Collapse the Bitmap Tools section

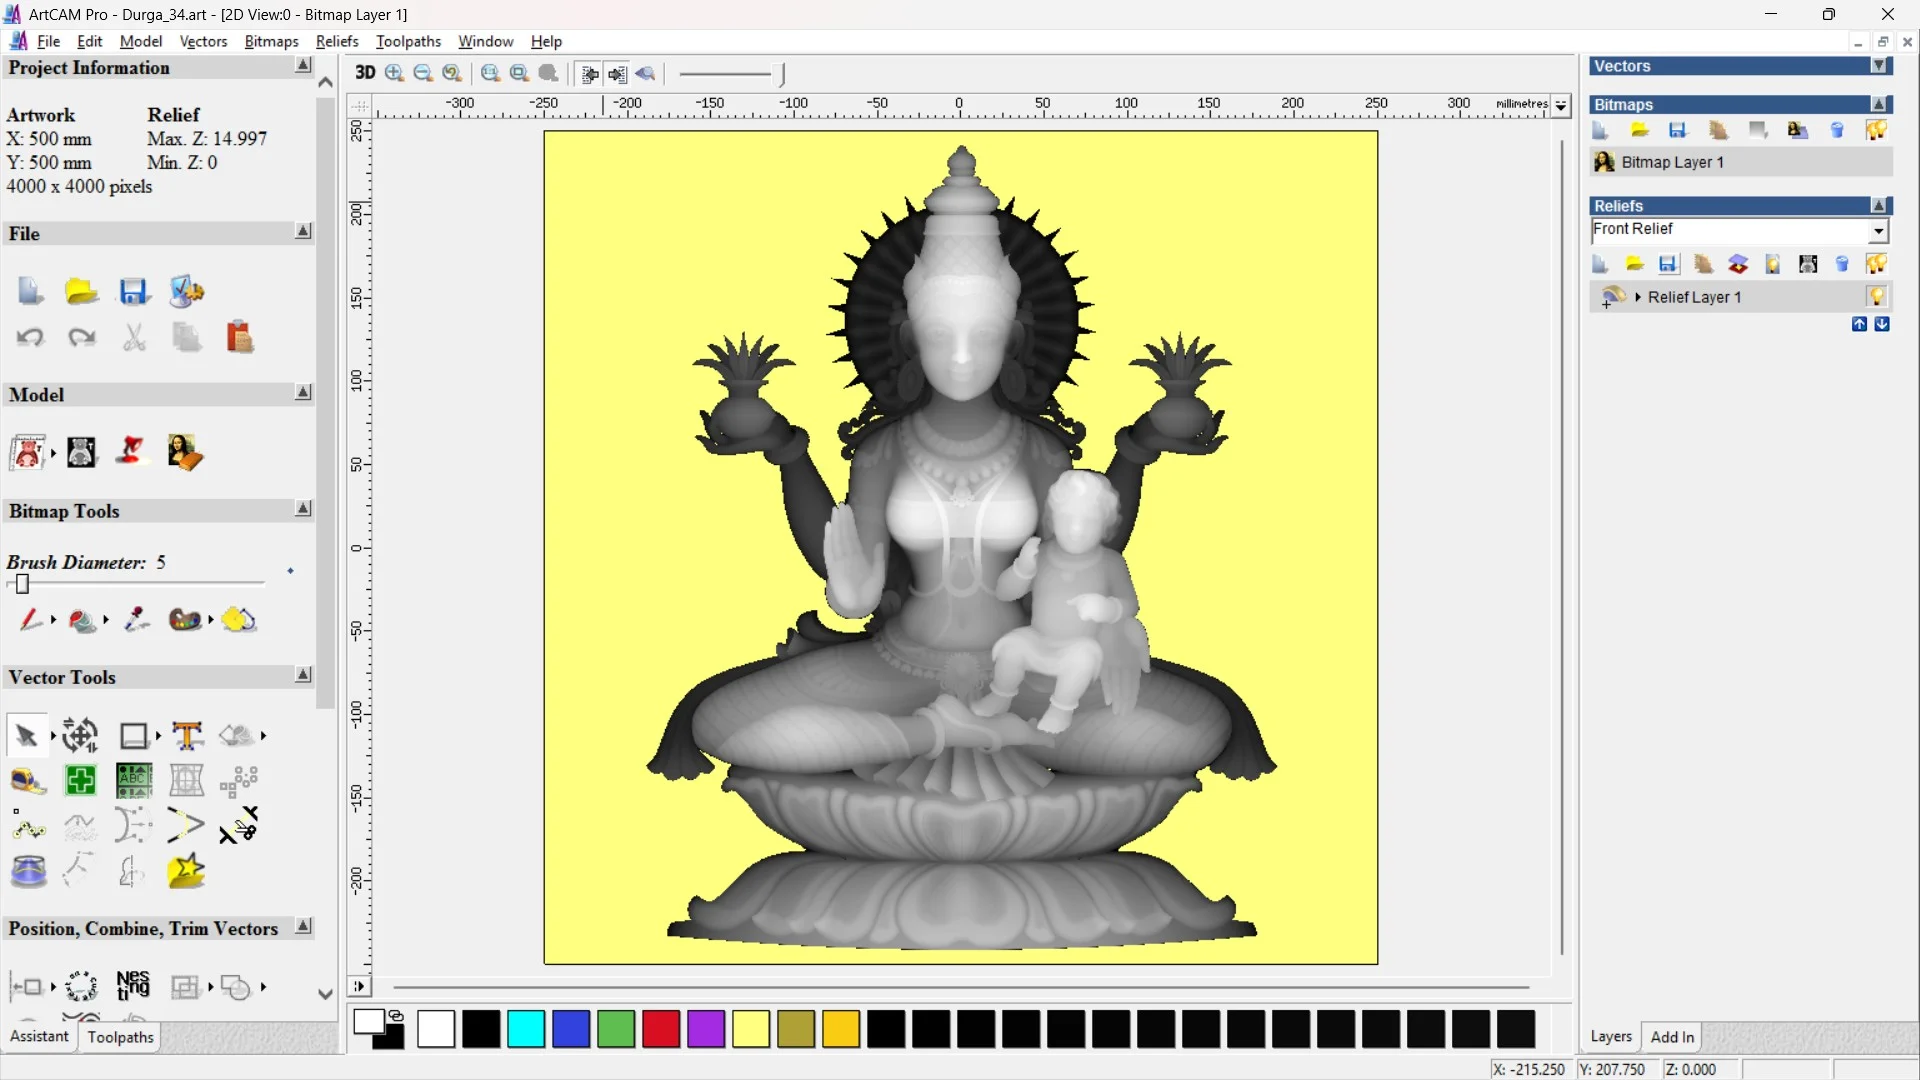303,509
